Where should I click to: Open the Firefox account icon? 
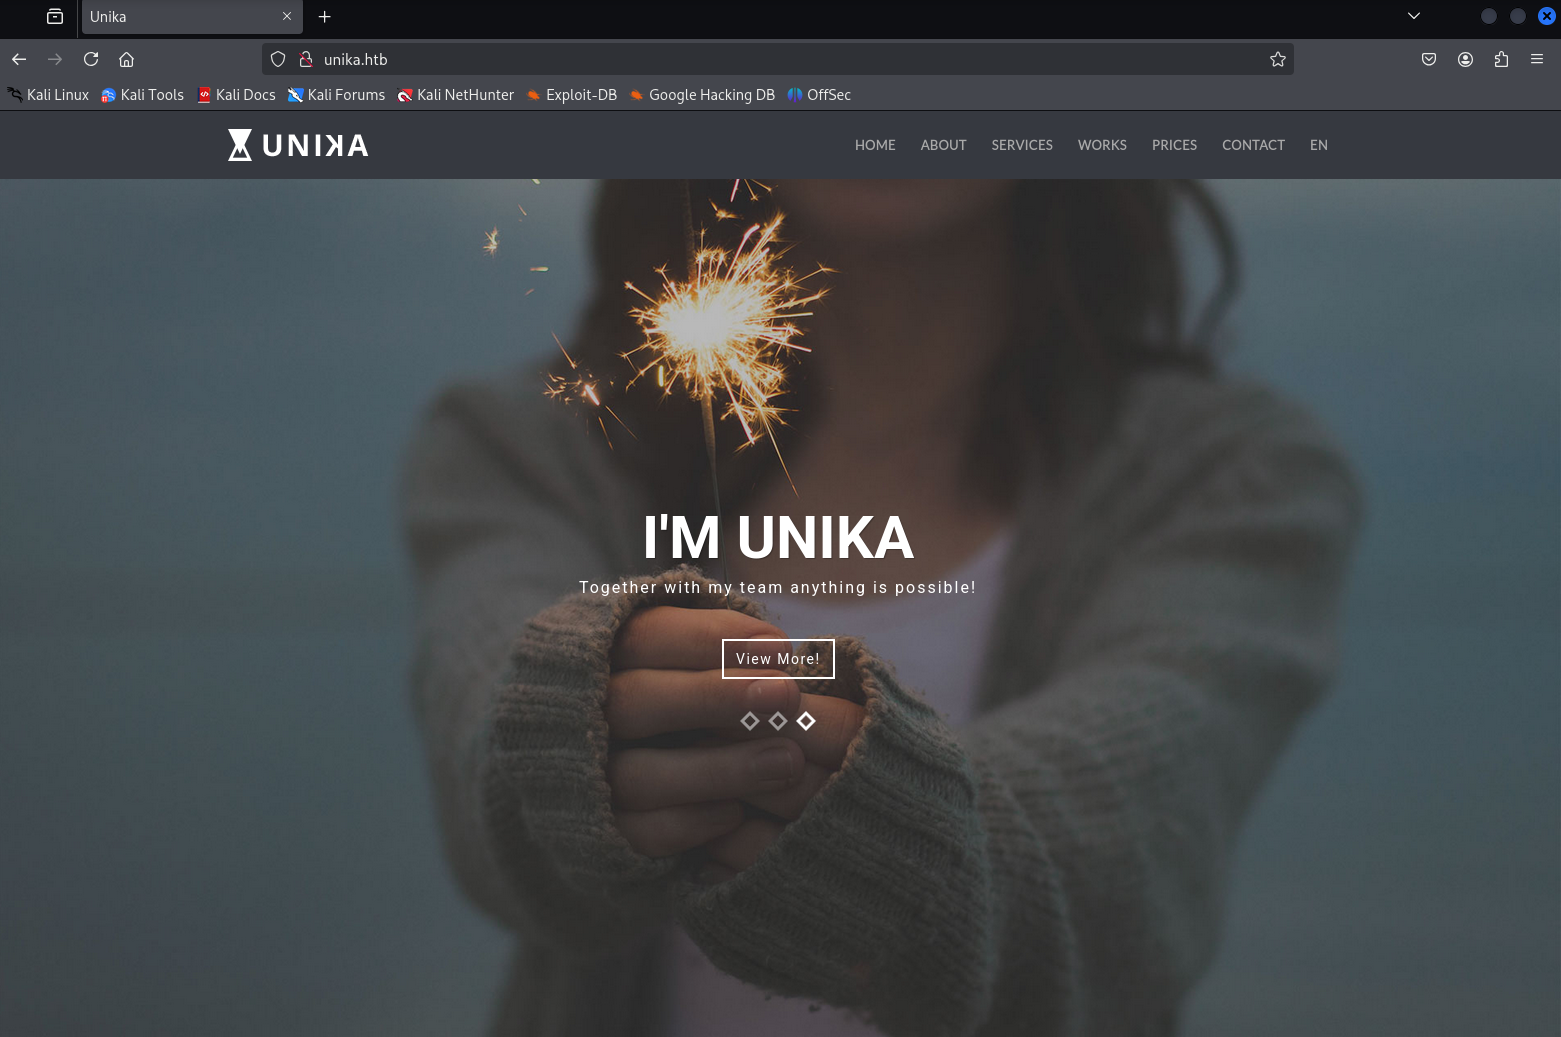tap(1465, 59)
